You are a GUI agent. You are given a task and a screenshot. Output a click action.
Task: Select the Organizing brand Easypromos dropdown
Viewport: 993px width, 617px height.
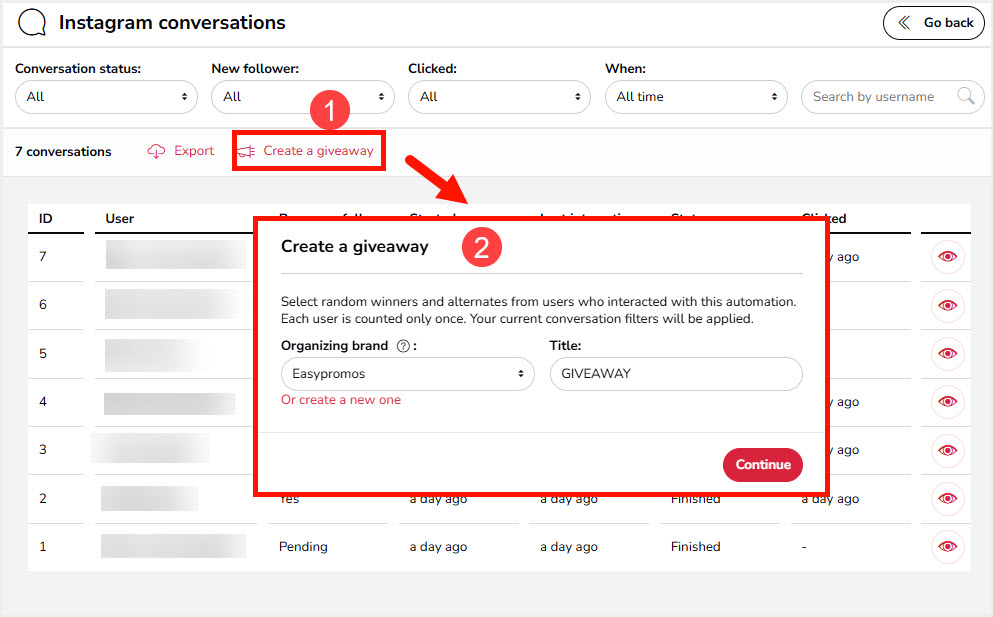[x=407, y=374]
